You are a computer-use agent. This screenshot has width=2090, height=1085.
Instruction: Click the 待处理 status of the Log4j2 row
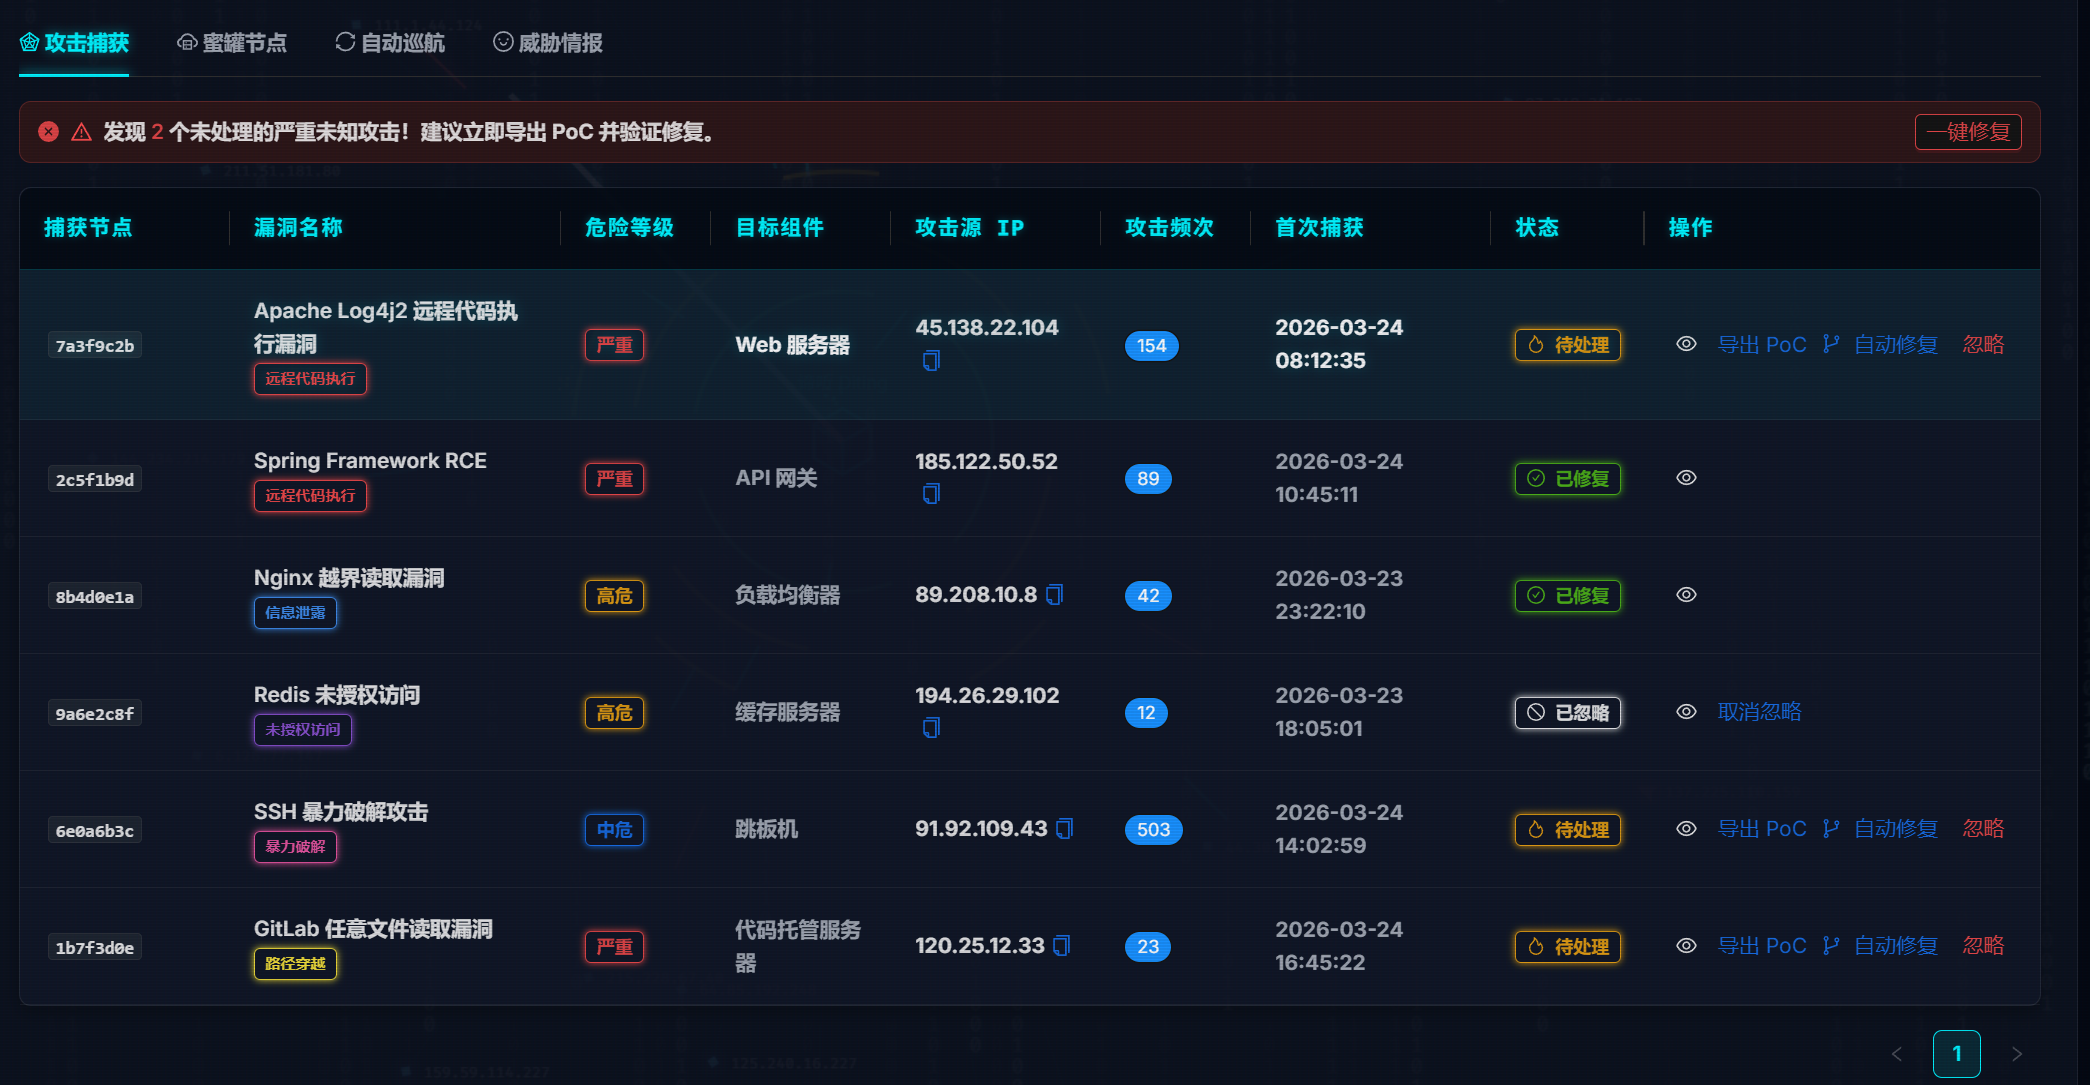click(x=1568, y=345)
